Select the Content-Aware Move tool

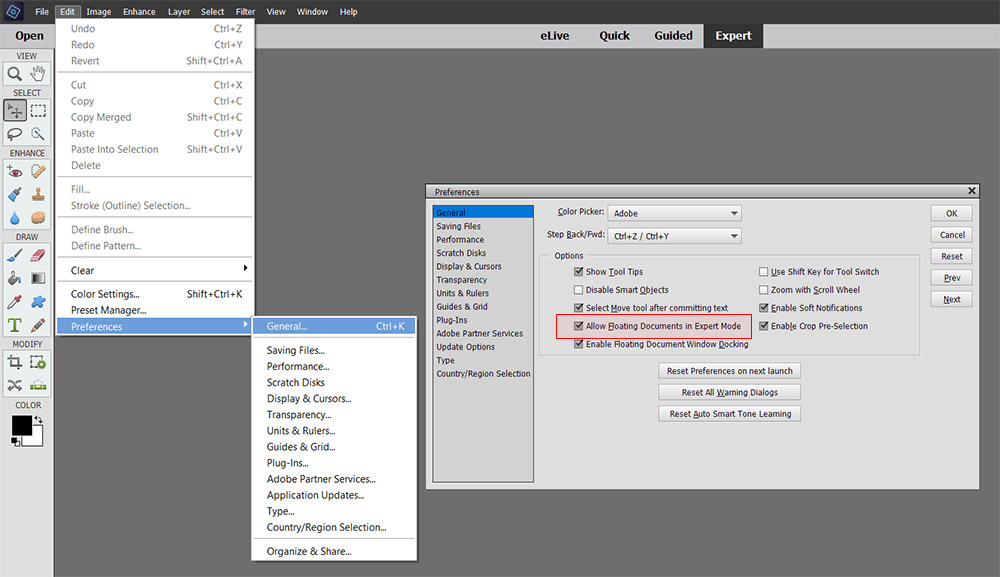[x=15, y=385]
